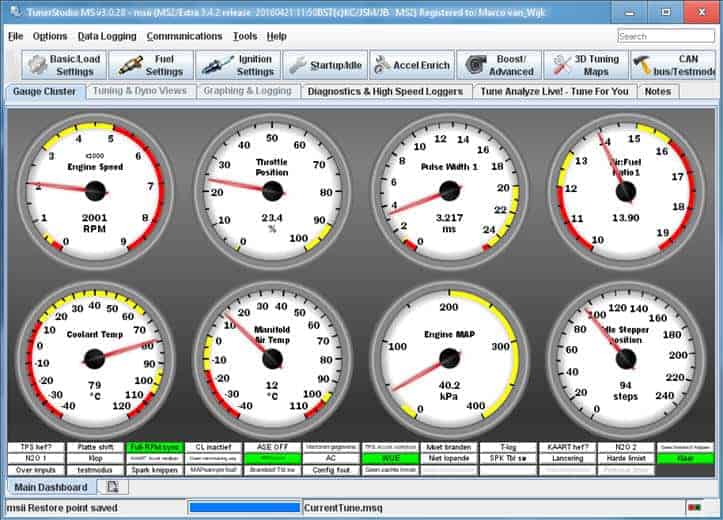Open the File menu
The image size is (723, 520).
[x=15, y=36]
